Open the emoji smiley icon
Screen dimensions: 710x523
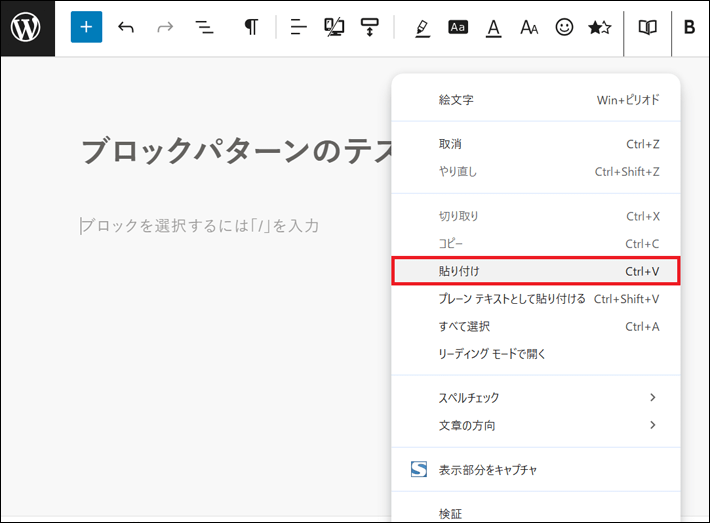pyautogui.click(x=564, y=28)
